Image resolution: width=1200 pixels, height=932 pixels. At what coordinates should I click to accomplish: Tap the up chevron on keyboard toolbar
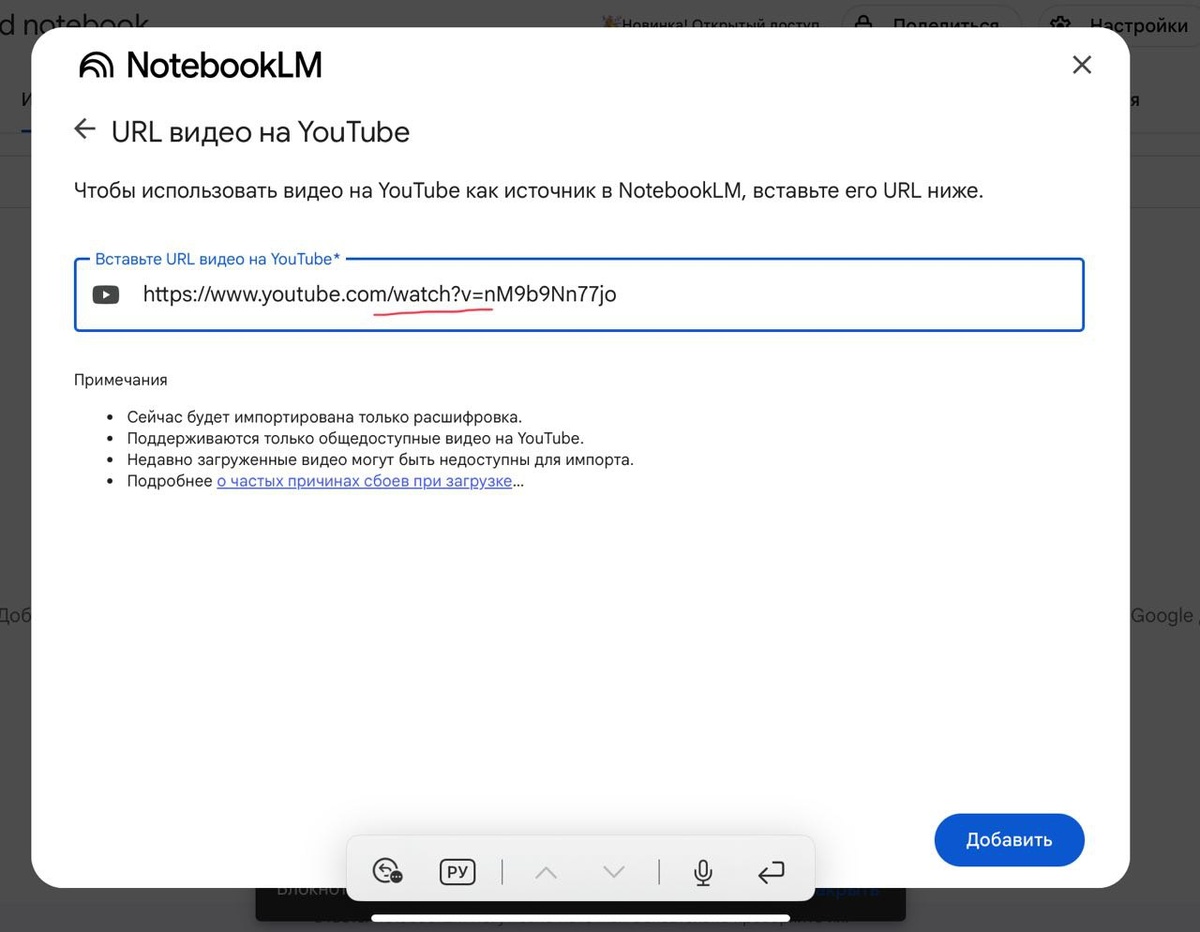click(545, 872)
